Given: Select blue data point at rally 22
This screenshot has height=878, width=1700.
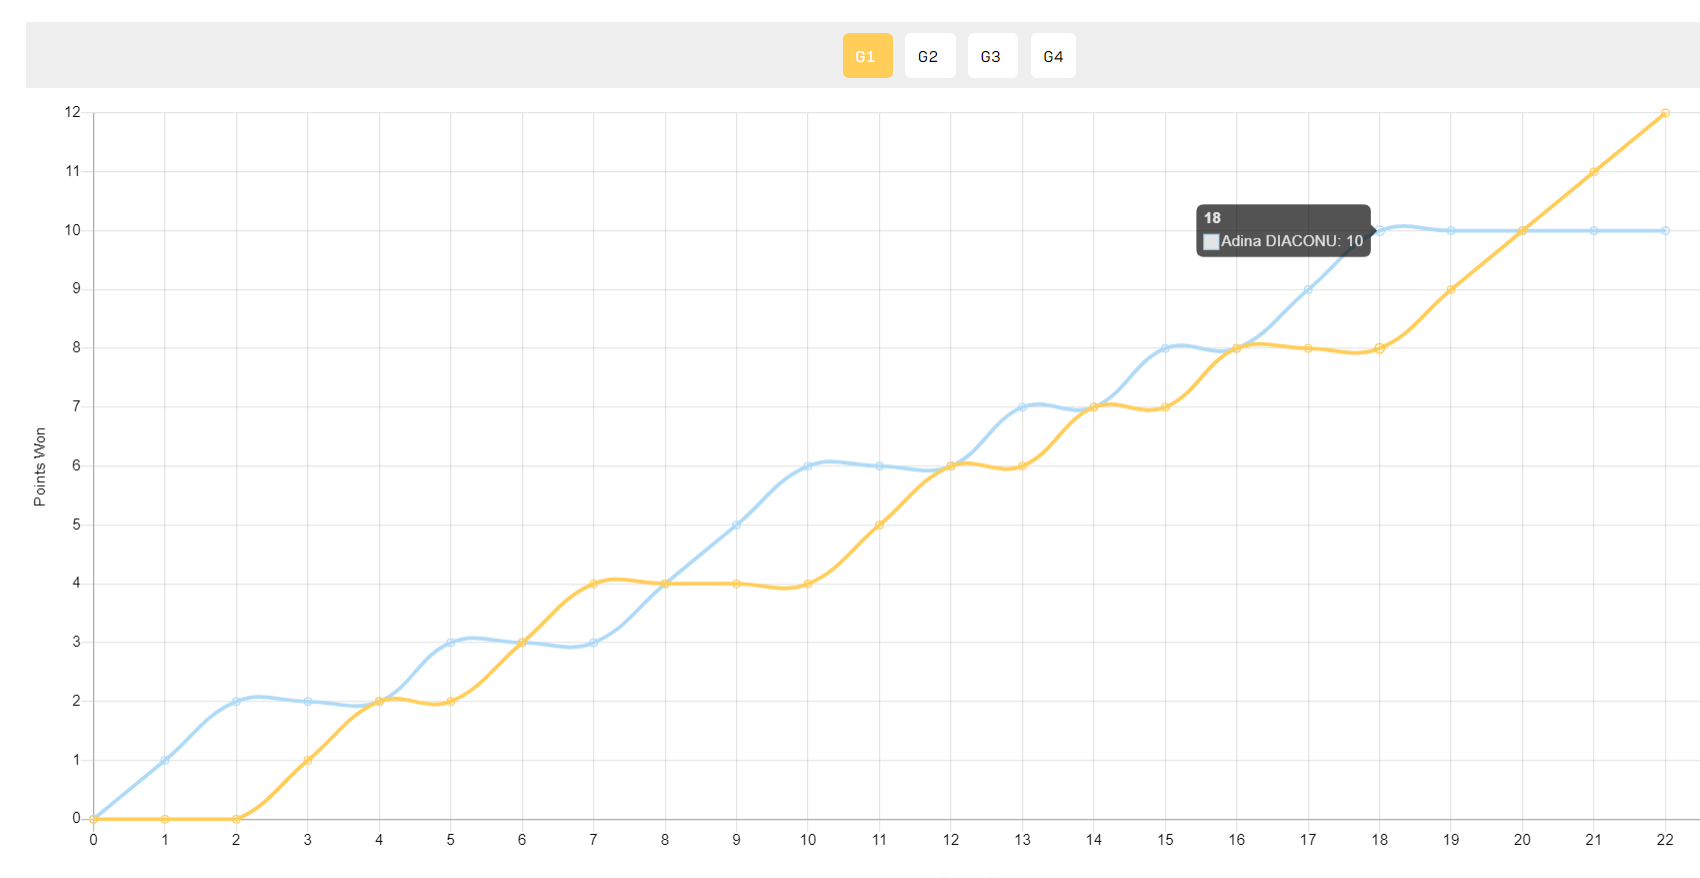Looking at the screenshot, I should [x=1665, y=231].
